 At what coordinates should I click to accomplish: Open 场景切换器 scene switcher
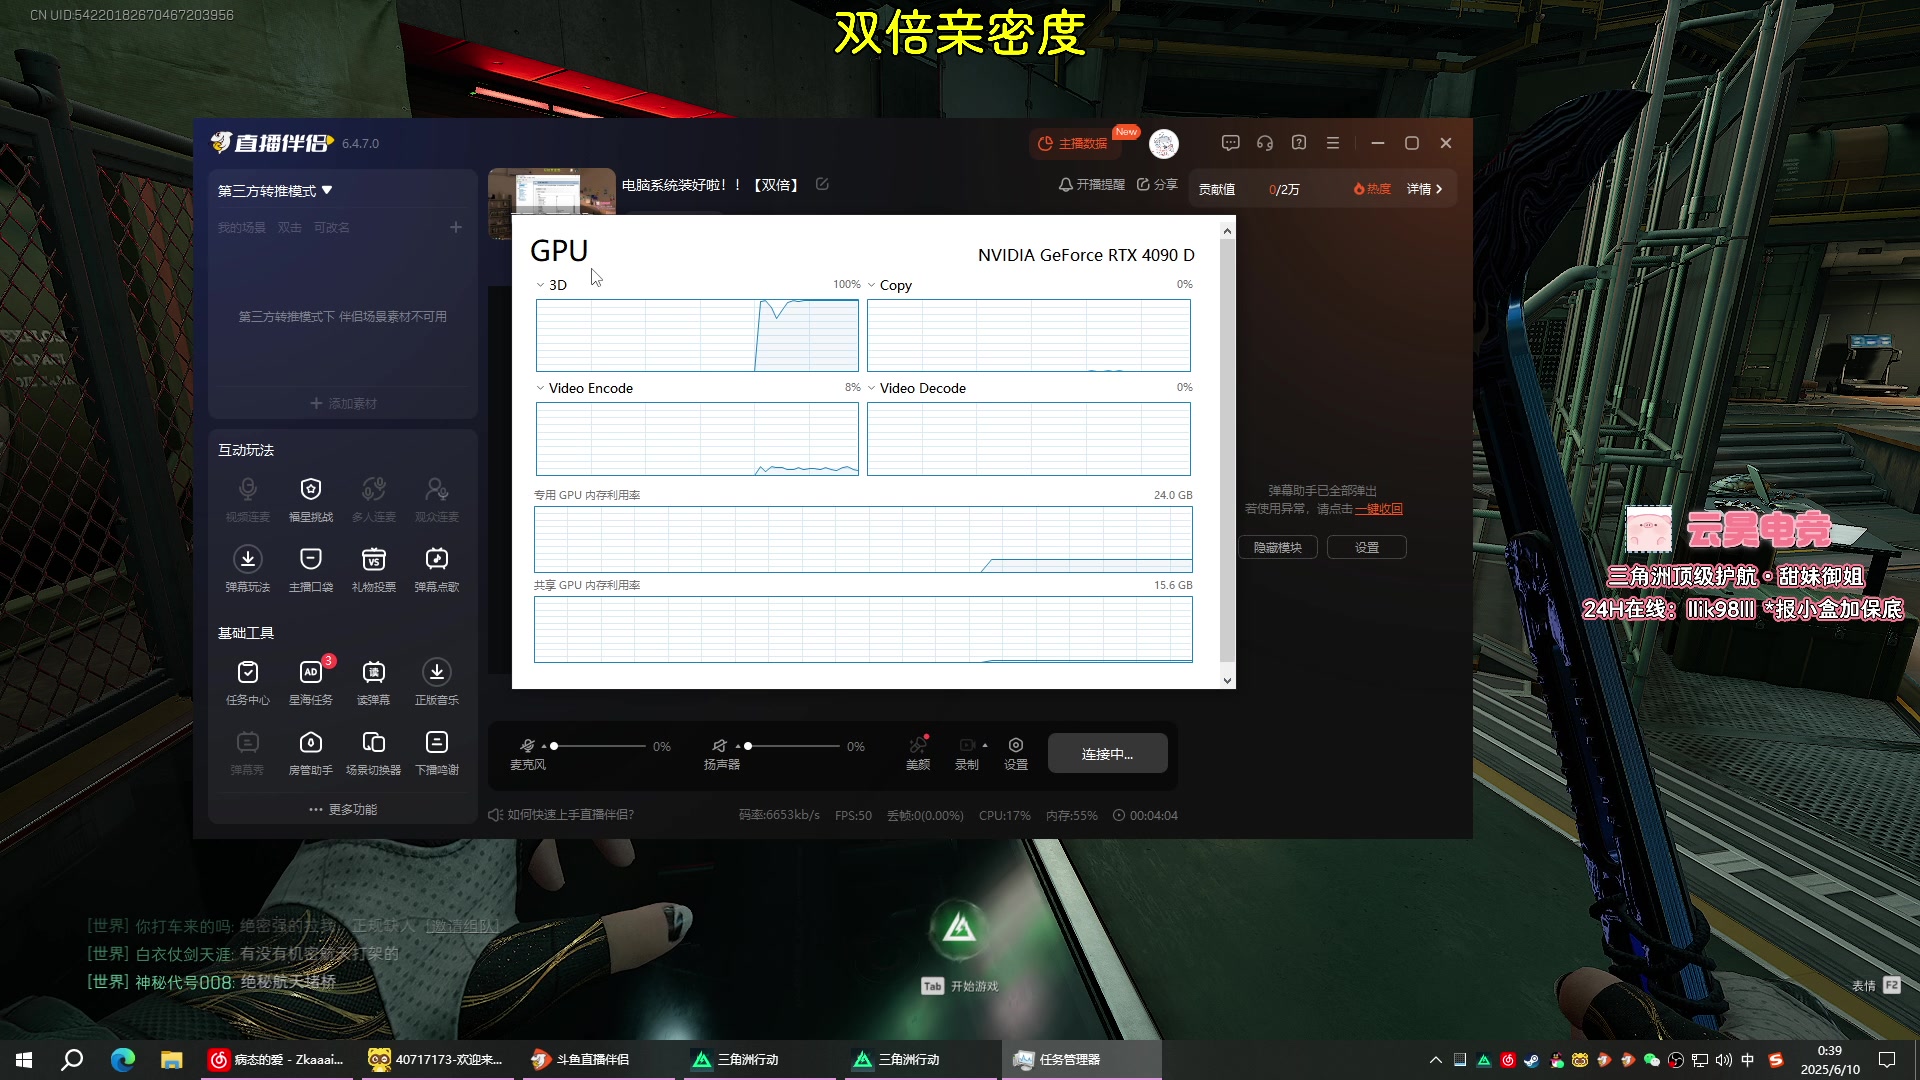click(x=374, y=751)
